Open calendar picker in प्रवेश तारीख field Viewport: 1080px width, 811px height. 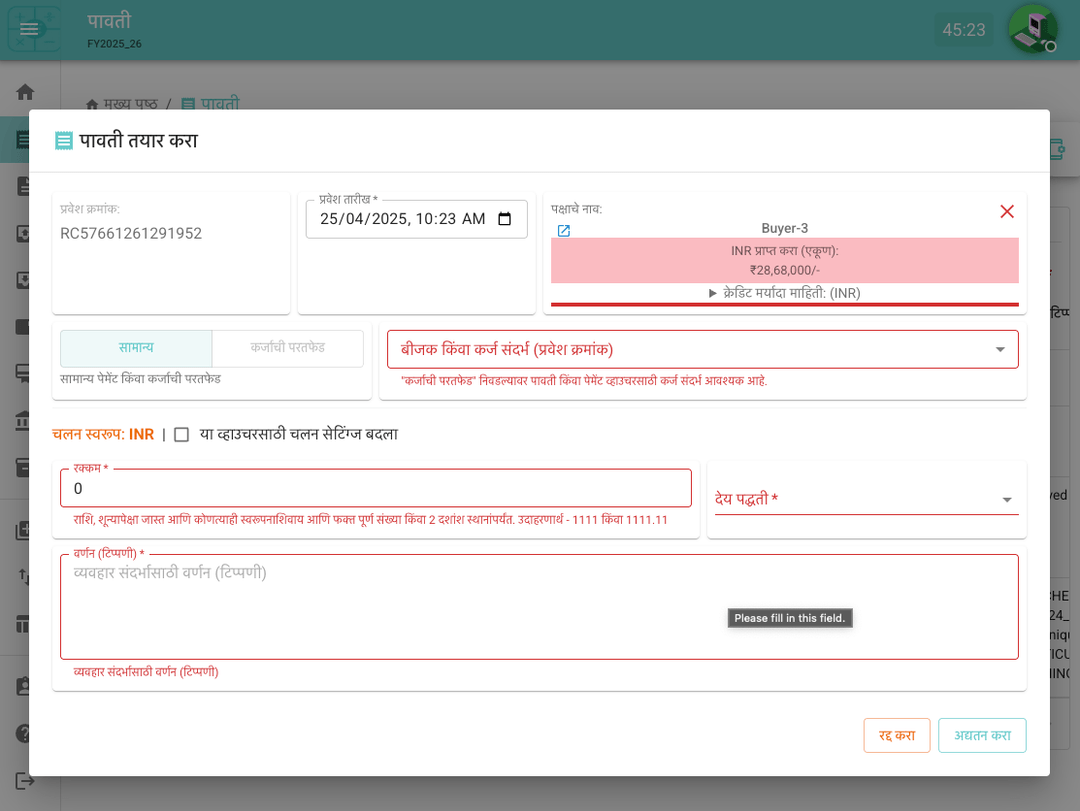click(505, 219)
